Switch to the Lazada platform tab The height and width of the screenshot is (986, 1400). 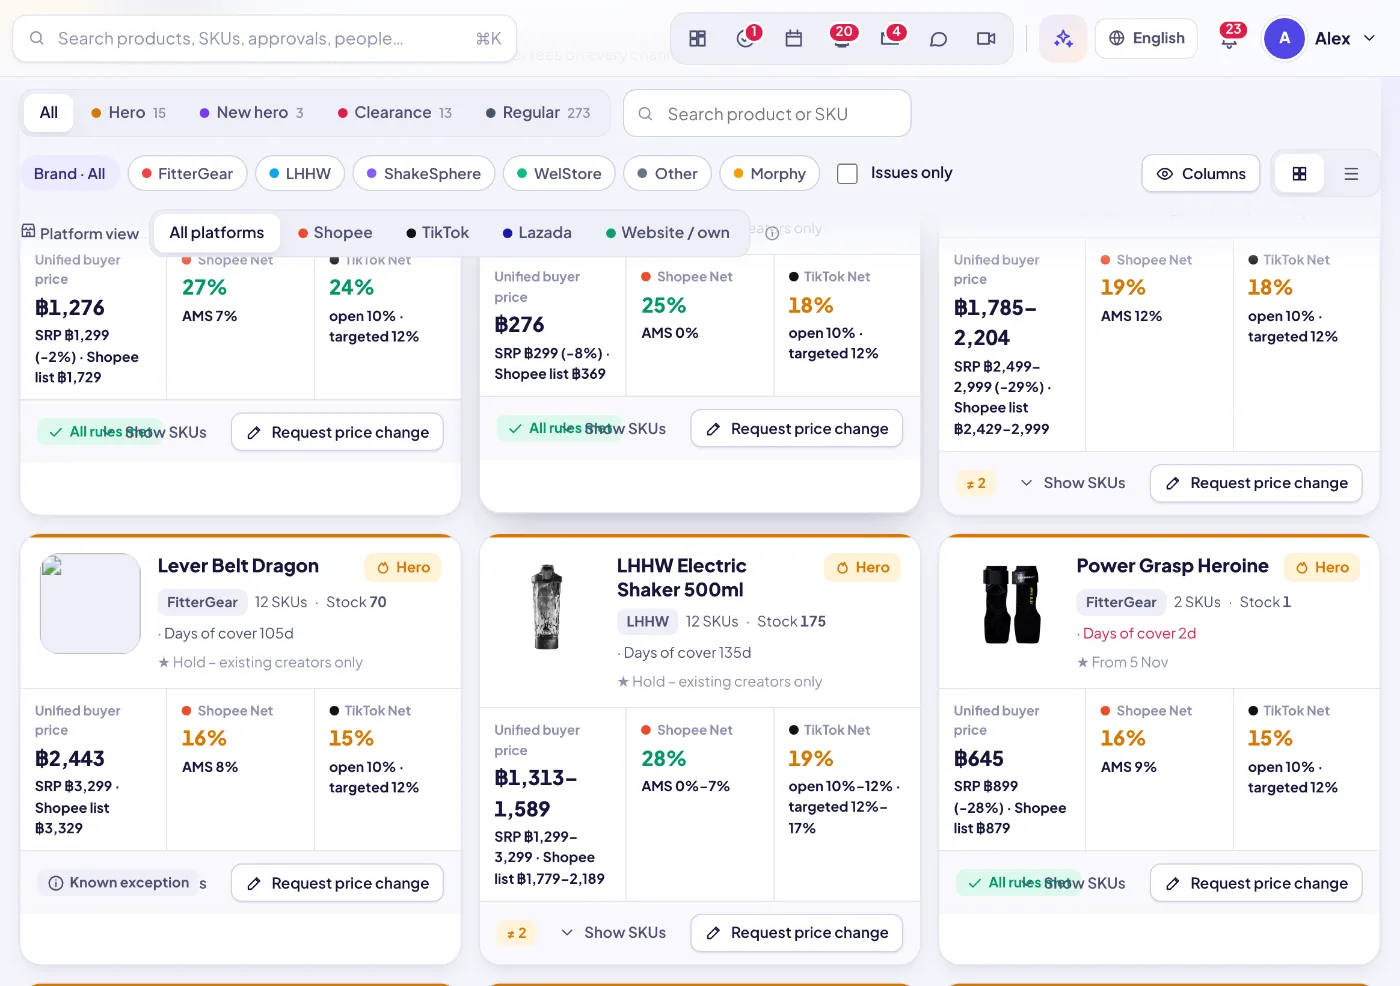(537, 233)
